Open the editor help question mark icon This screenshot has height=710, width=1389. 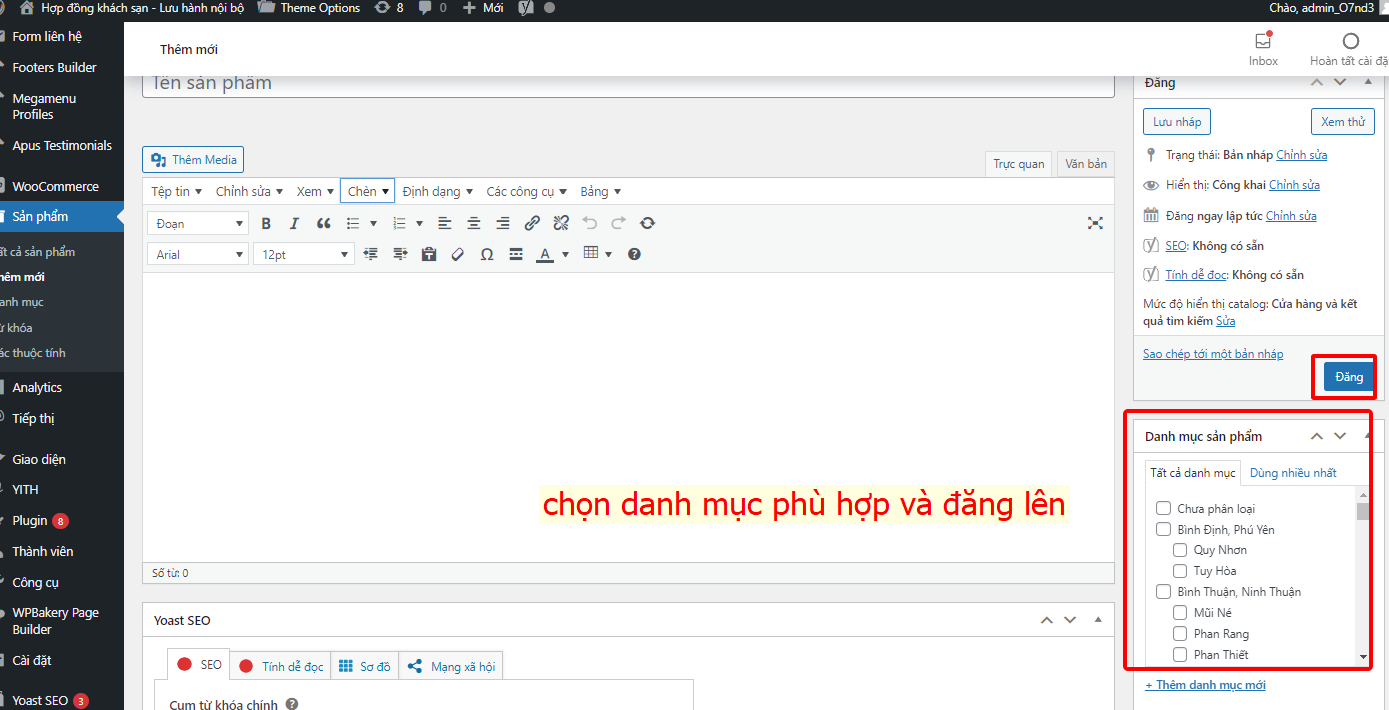(634, 254)
